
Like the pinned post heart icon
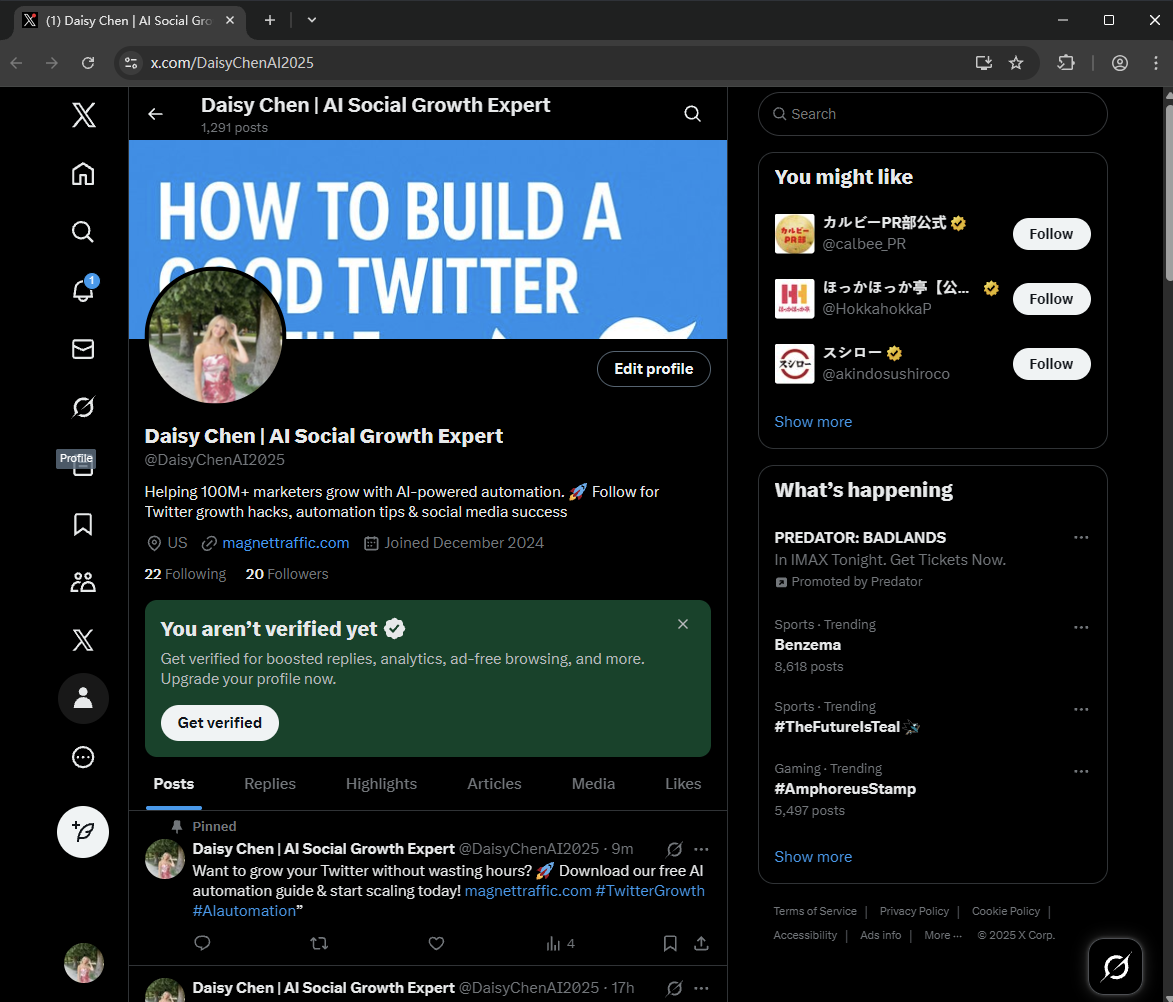click(436, 943)
